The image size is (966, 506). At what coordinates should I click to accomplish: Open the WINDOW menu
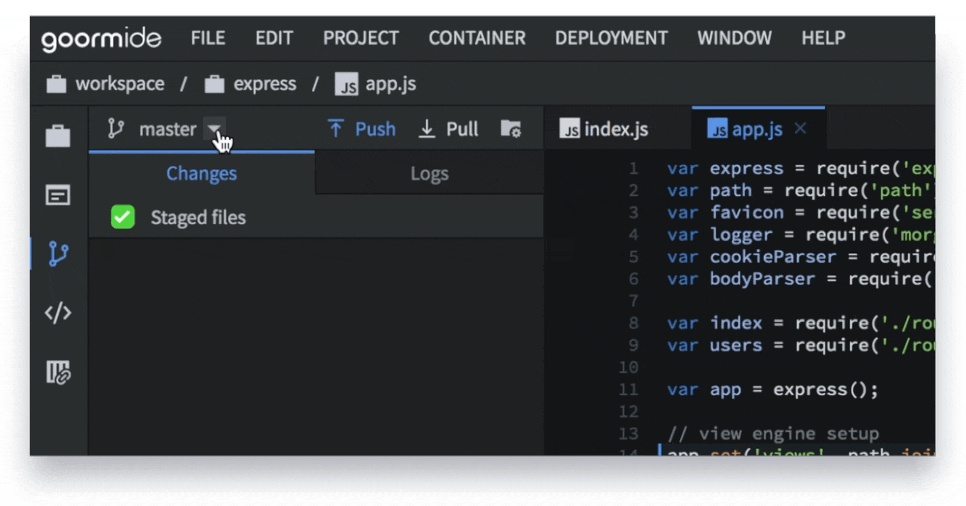pos(734,38)
